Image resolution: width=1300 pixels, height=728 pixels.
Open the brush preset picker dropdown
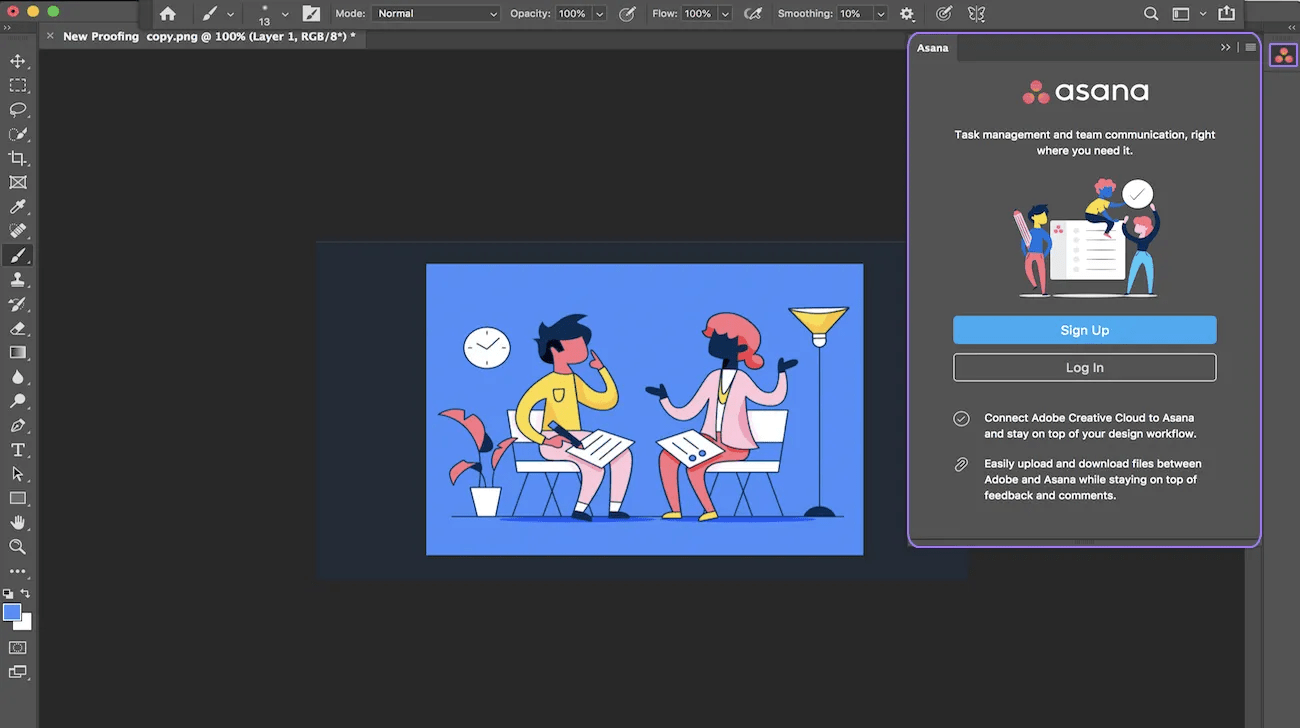tap(285, 14)
